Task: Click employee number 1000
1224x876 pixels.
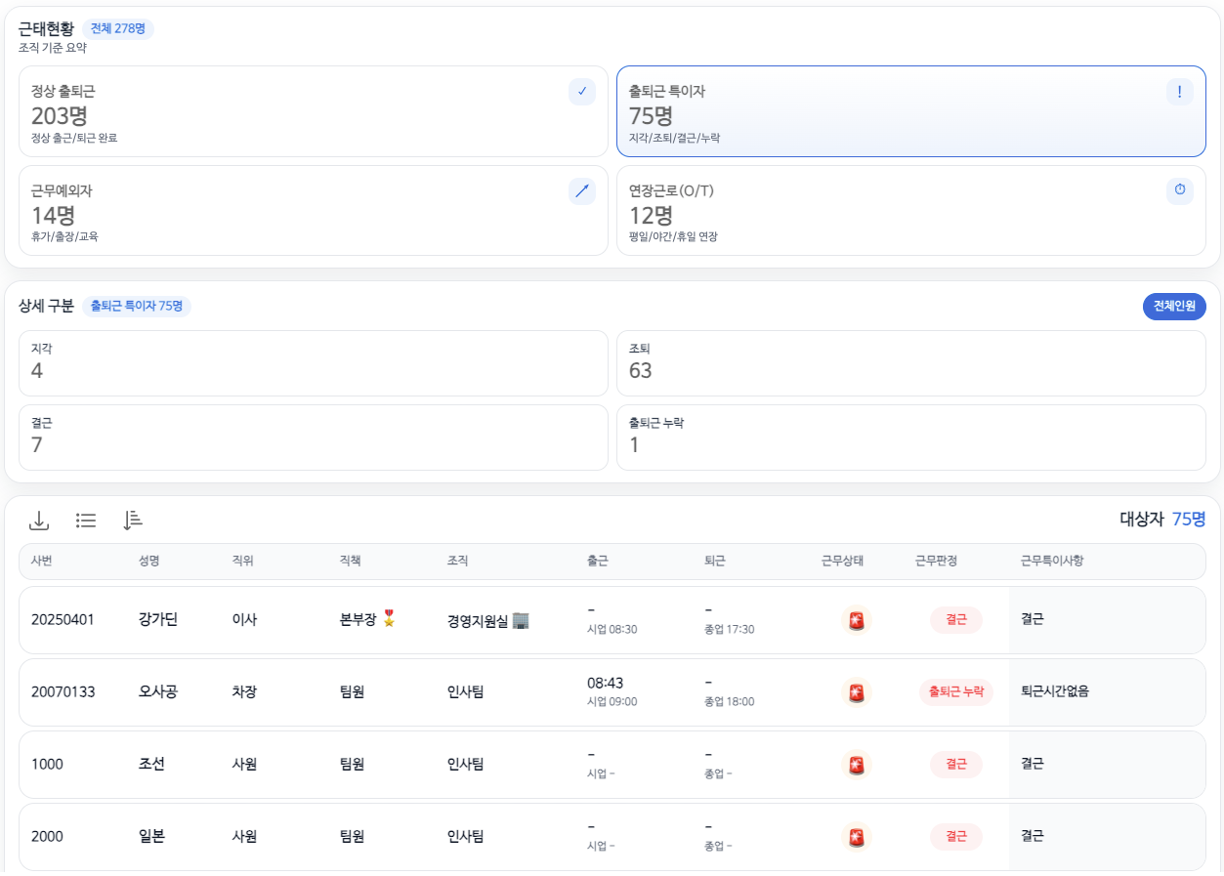Action: coord(47,765)
